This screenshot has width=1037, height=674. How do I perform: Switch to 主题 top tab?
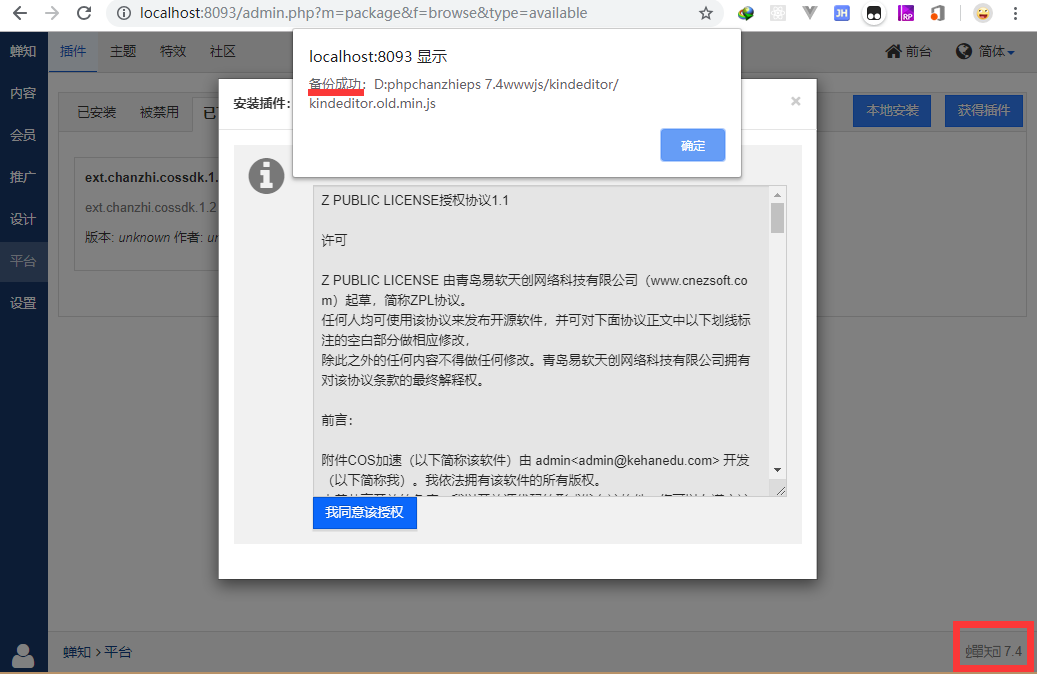click(123, 52)
